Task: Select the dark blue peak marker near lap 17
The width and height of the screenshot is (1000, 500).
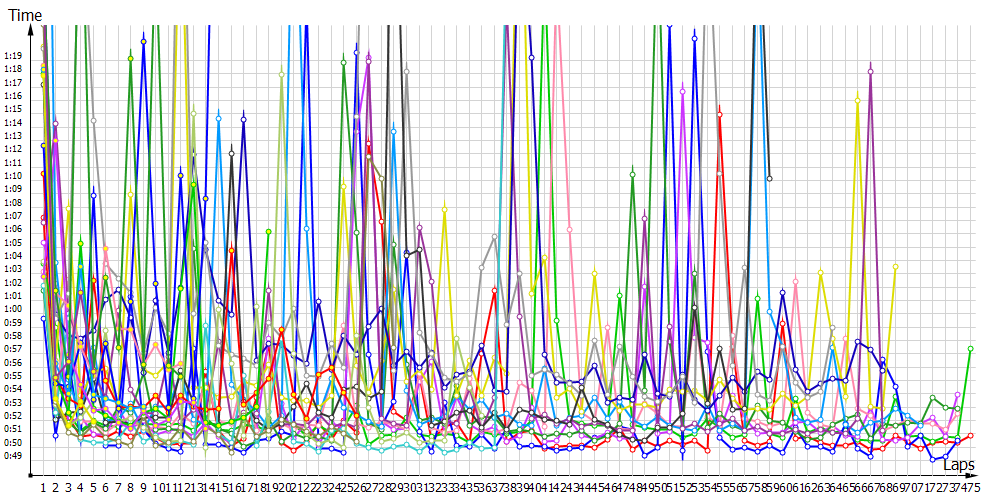Action: coord(243,119)
